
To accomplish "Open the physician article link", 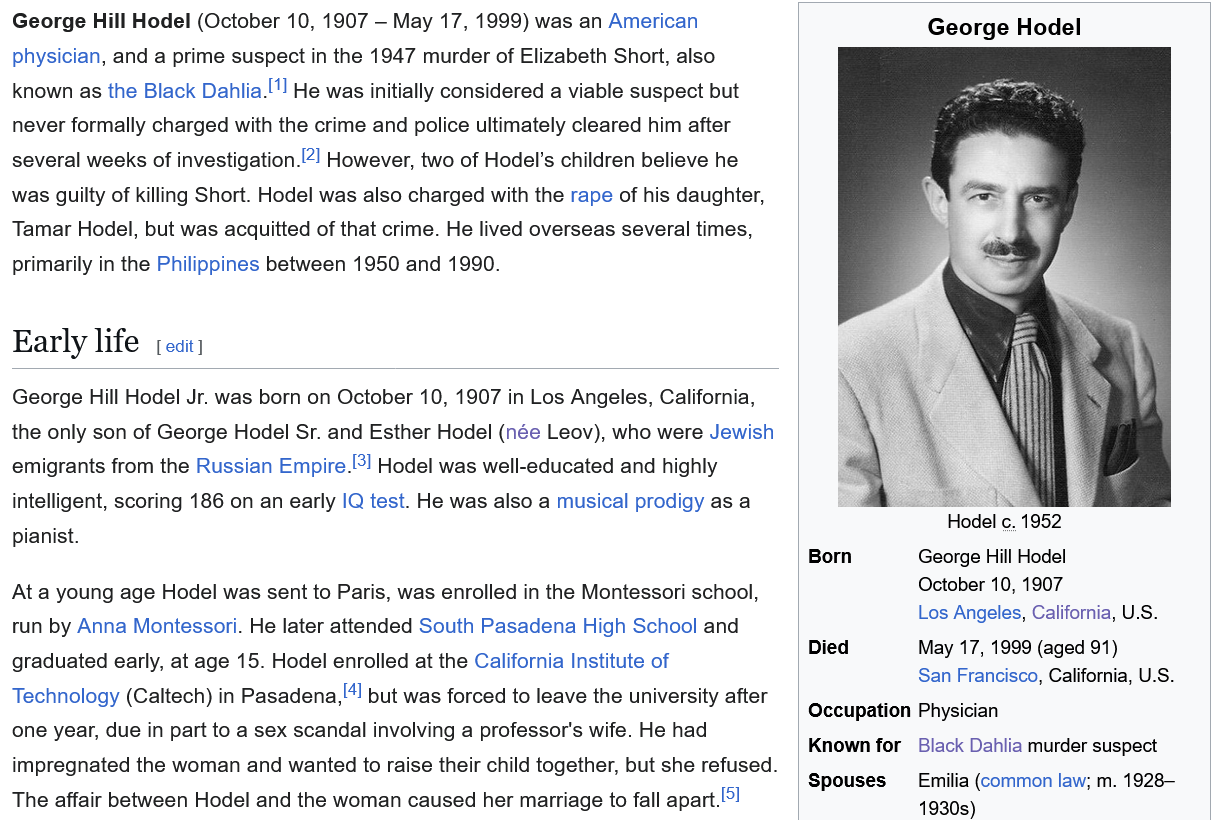I will [x=56, y=56].
